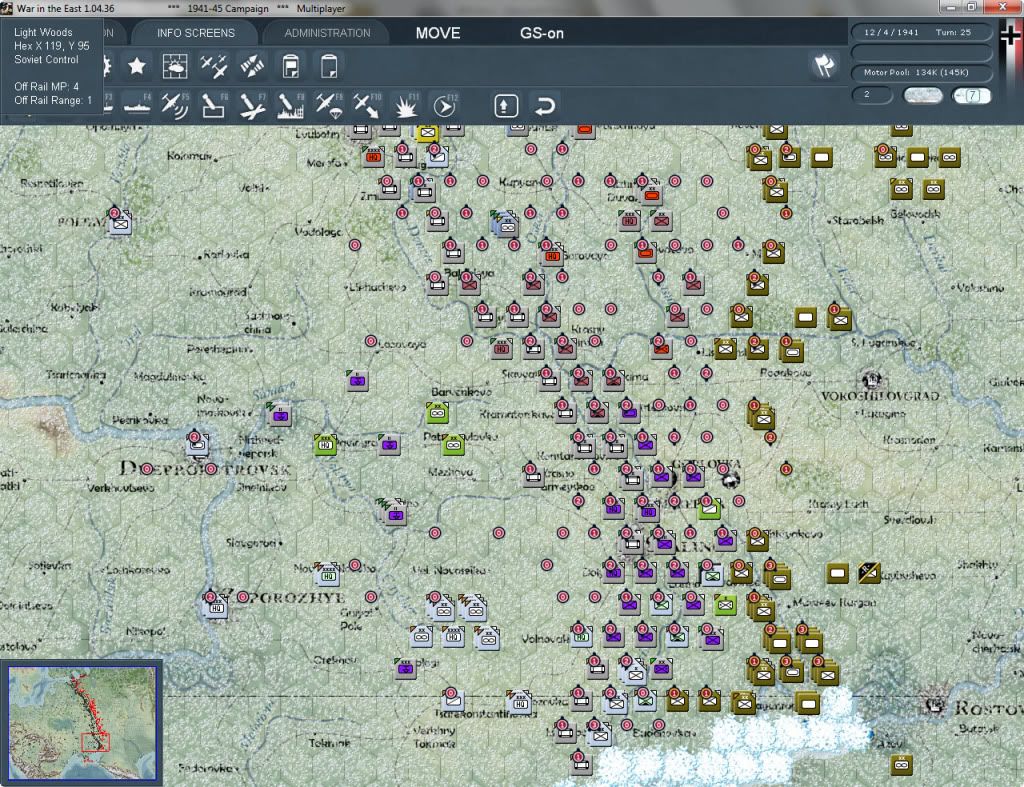The image size is (1024, 787).
Task: Click the Rostov city marker
Action: (935, 706)
